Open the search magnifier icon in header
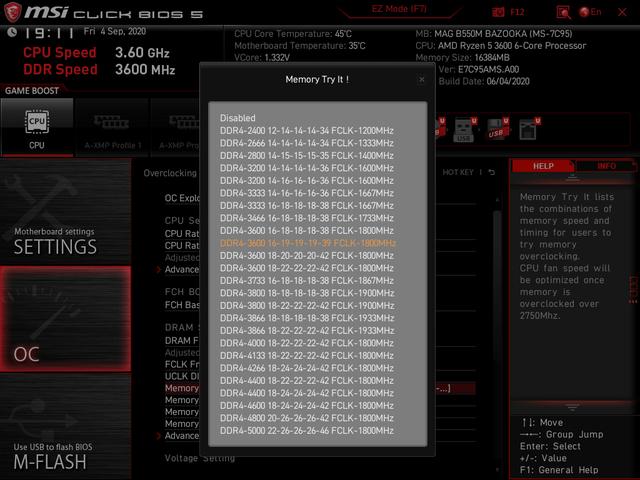 564,12
